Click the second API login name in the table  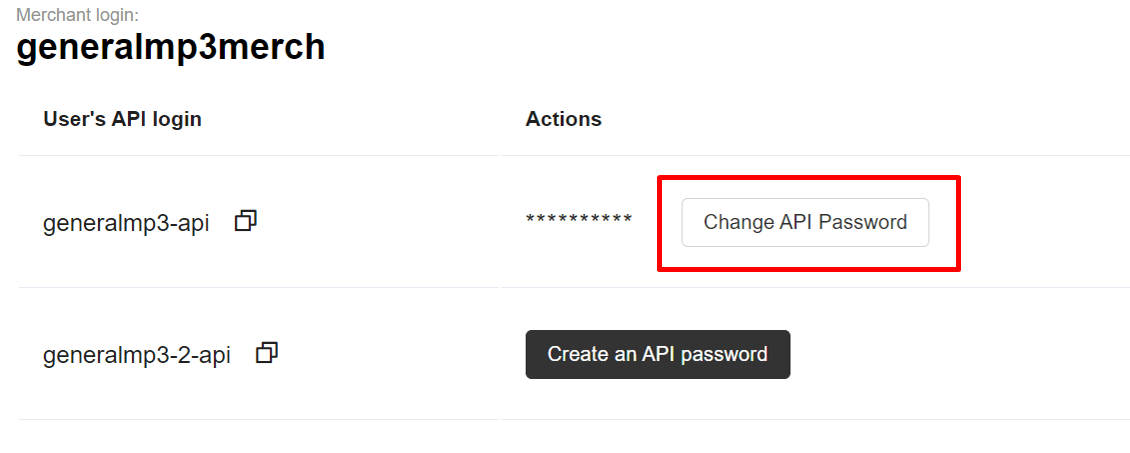click(136, 355)
